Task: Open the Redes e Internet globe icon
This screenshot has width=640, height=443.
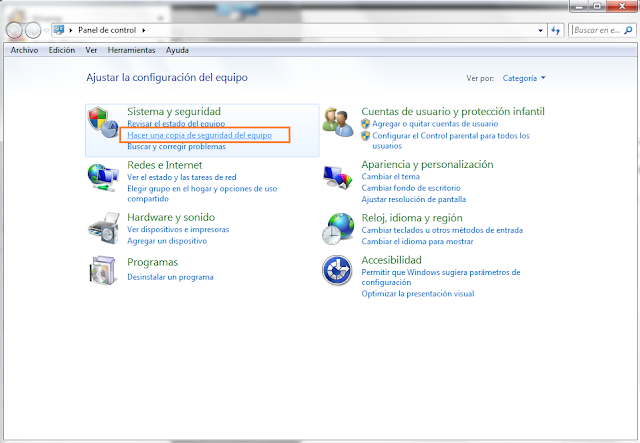Action: pyautogui.click(x=103, y=177)
